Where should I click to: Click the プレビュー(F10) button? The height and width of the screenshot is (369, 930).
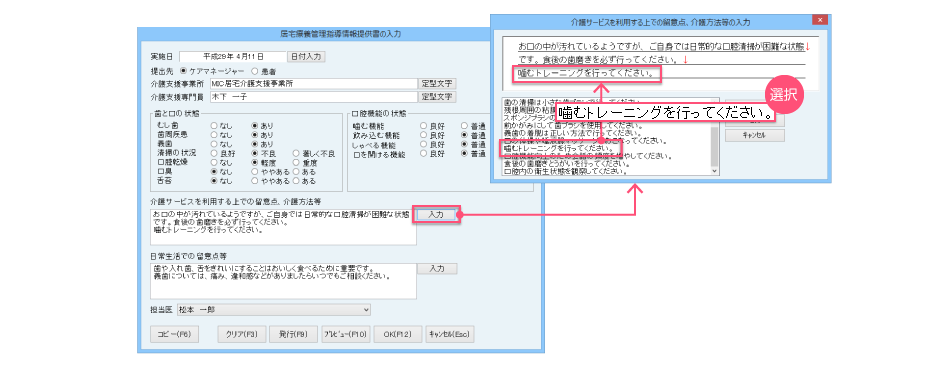point(345,335)
